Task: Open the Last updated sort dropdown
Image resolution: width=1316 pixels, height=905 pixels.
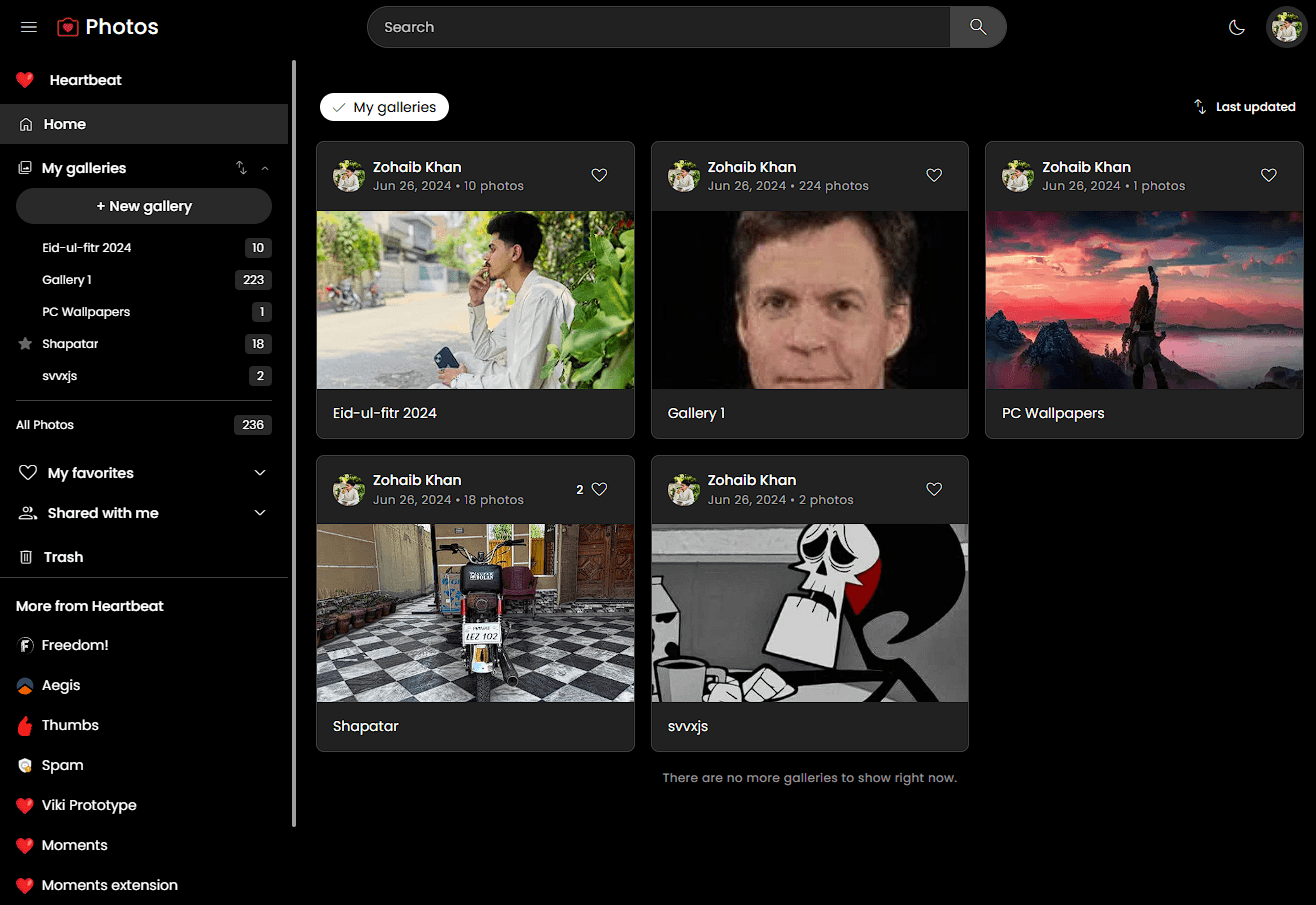Action: 1244,107
